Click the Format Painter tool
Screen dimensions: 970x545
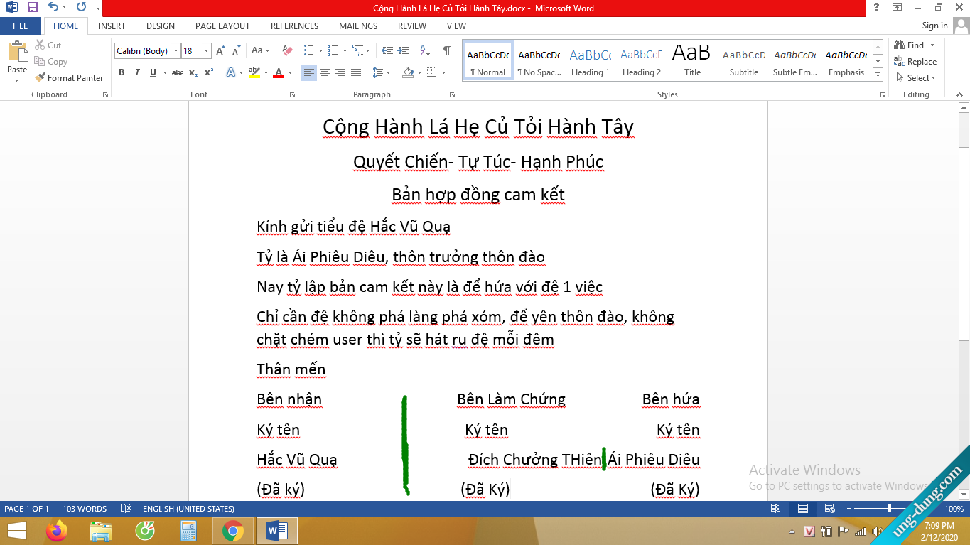[x=68, y=77]
